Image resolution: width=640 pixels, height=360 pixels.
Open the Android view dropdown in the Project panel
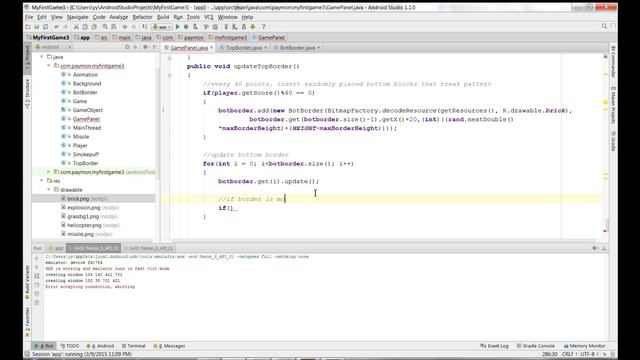pyautogui.click(x=53, y=47)
